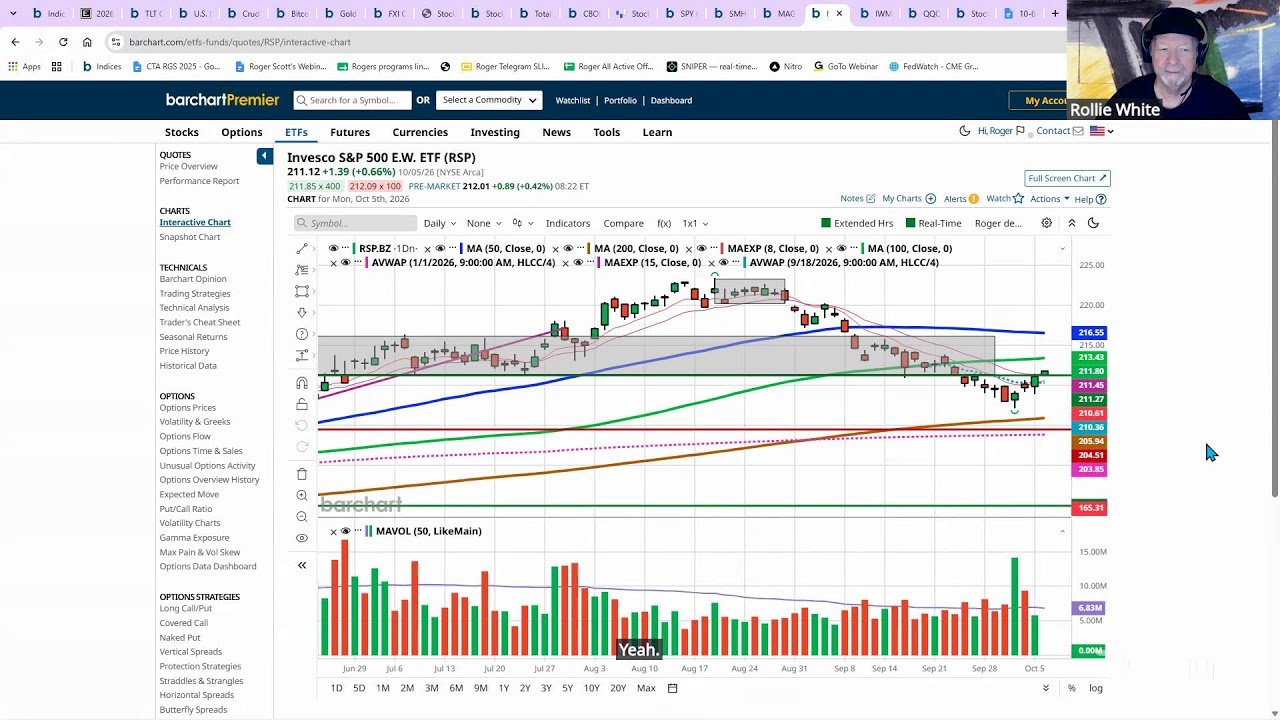The width and height of the screenshot is (1280, 720).
Task: Click the question-mark annotation tool icon
Action: coord(302,334)
